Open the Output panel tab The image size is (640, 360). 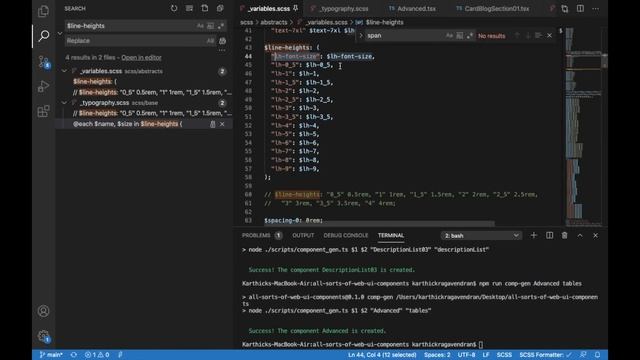[303, 236]
